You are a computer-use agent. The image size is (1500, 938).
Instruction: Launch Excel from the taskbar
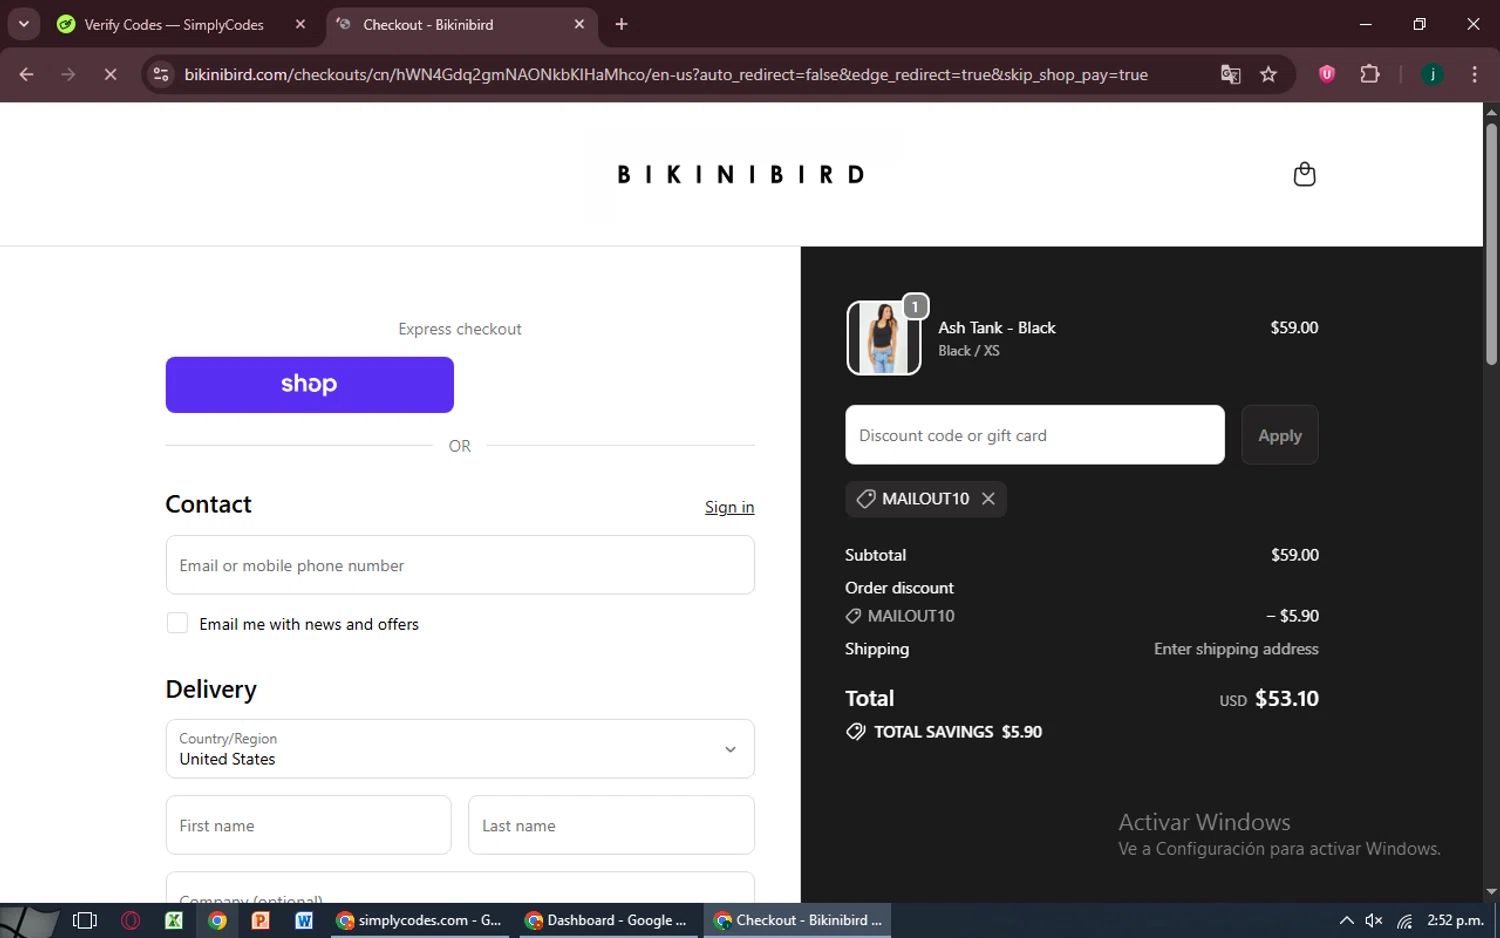pyautogui.click(x=174, y=920)
